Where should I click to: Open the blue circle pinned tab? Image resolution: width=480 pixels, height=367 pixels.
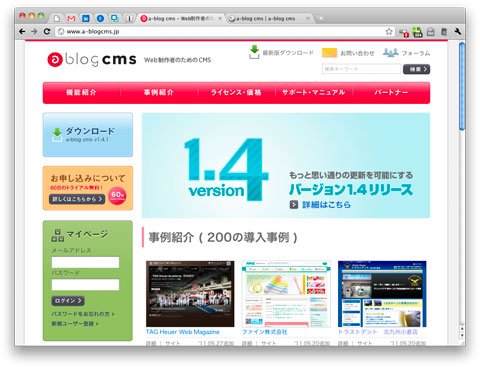coord(100,18)
